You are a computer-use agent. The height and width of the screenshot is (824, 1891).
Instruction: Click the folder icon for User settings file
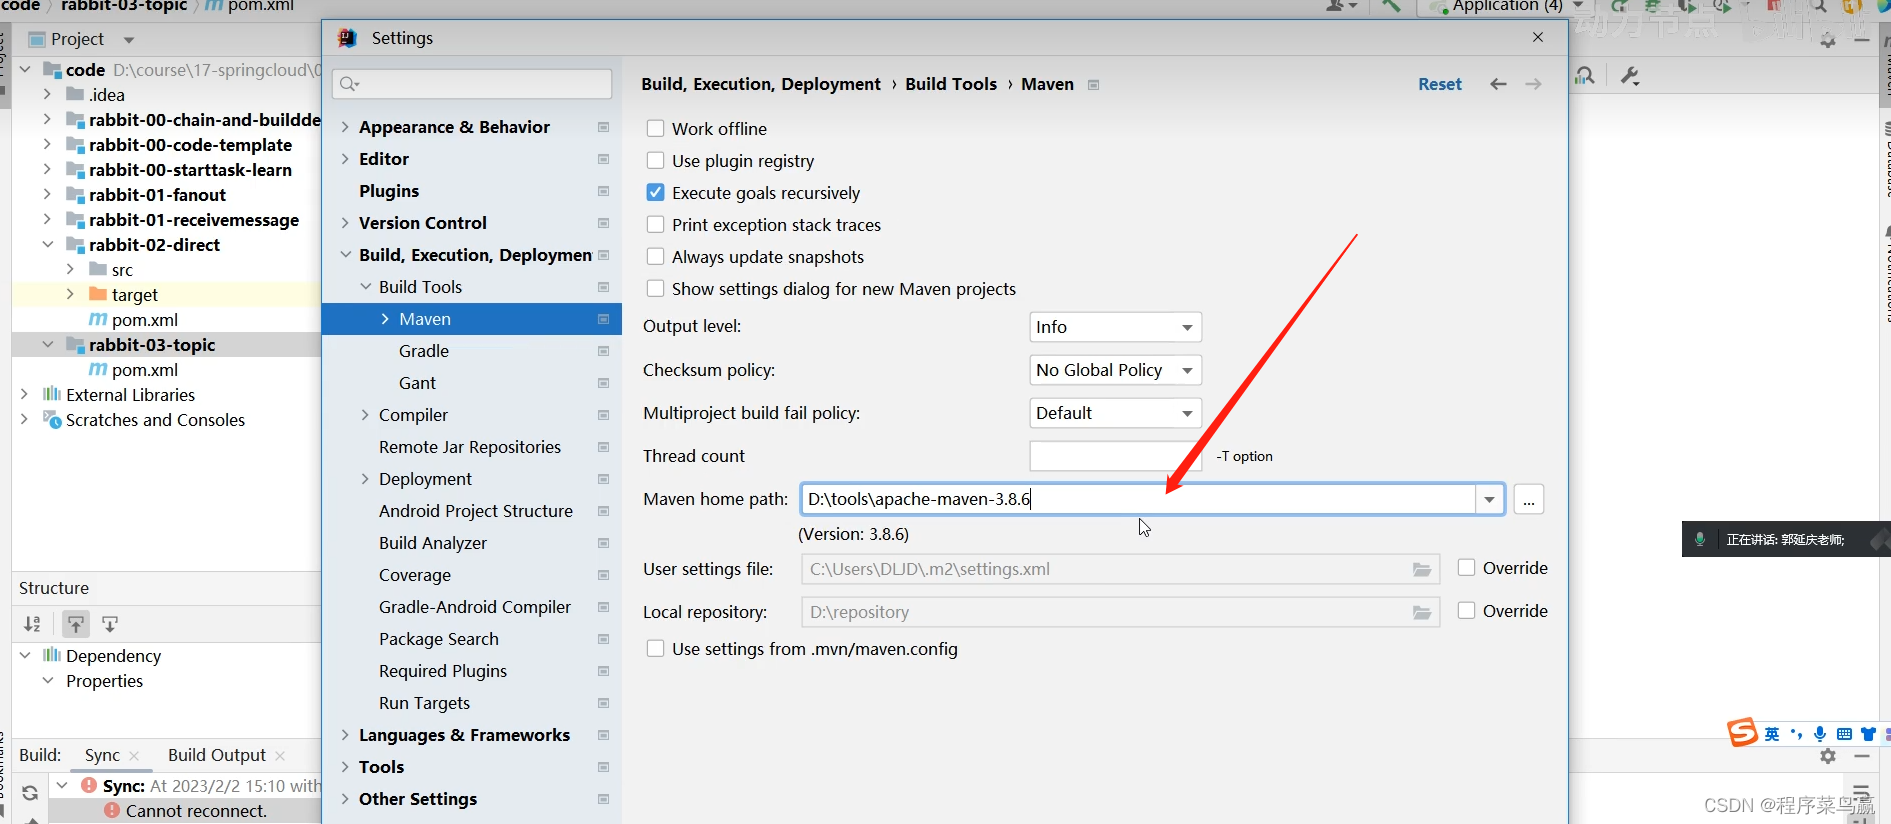point(1421,569)
